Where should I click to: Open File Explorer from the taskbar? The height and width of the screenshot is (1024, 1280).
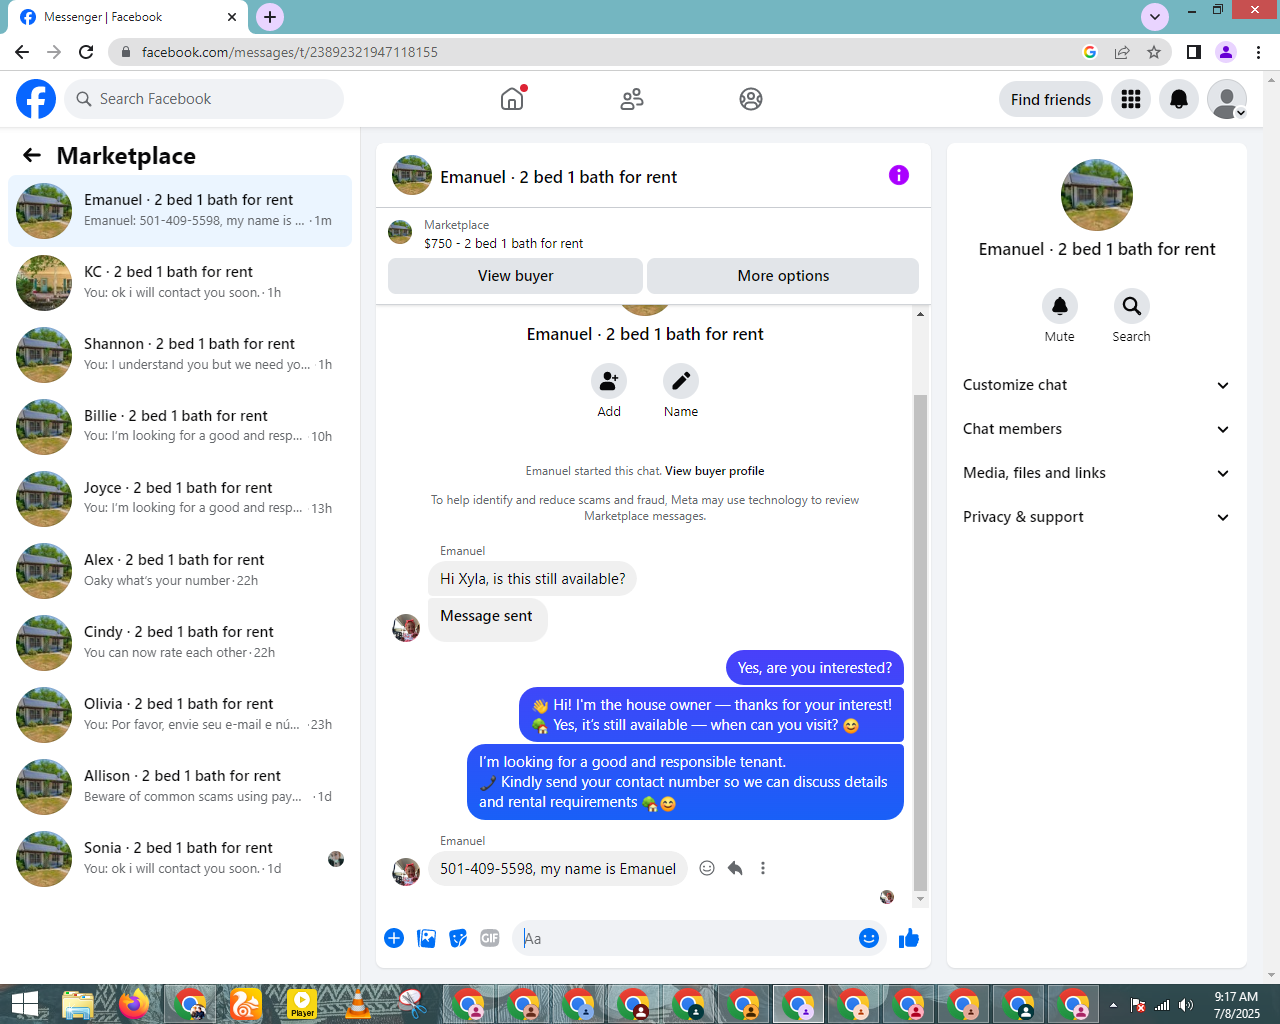click(x=78, y=1004)
